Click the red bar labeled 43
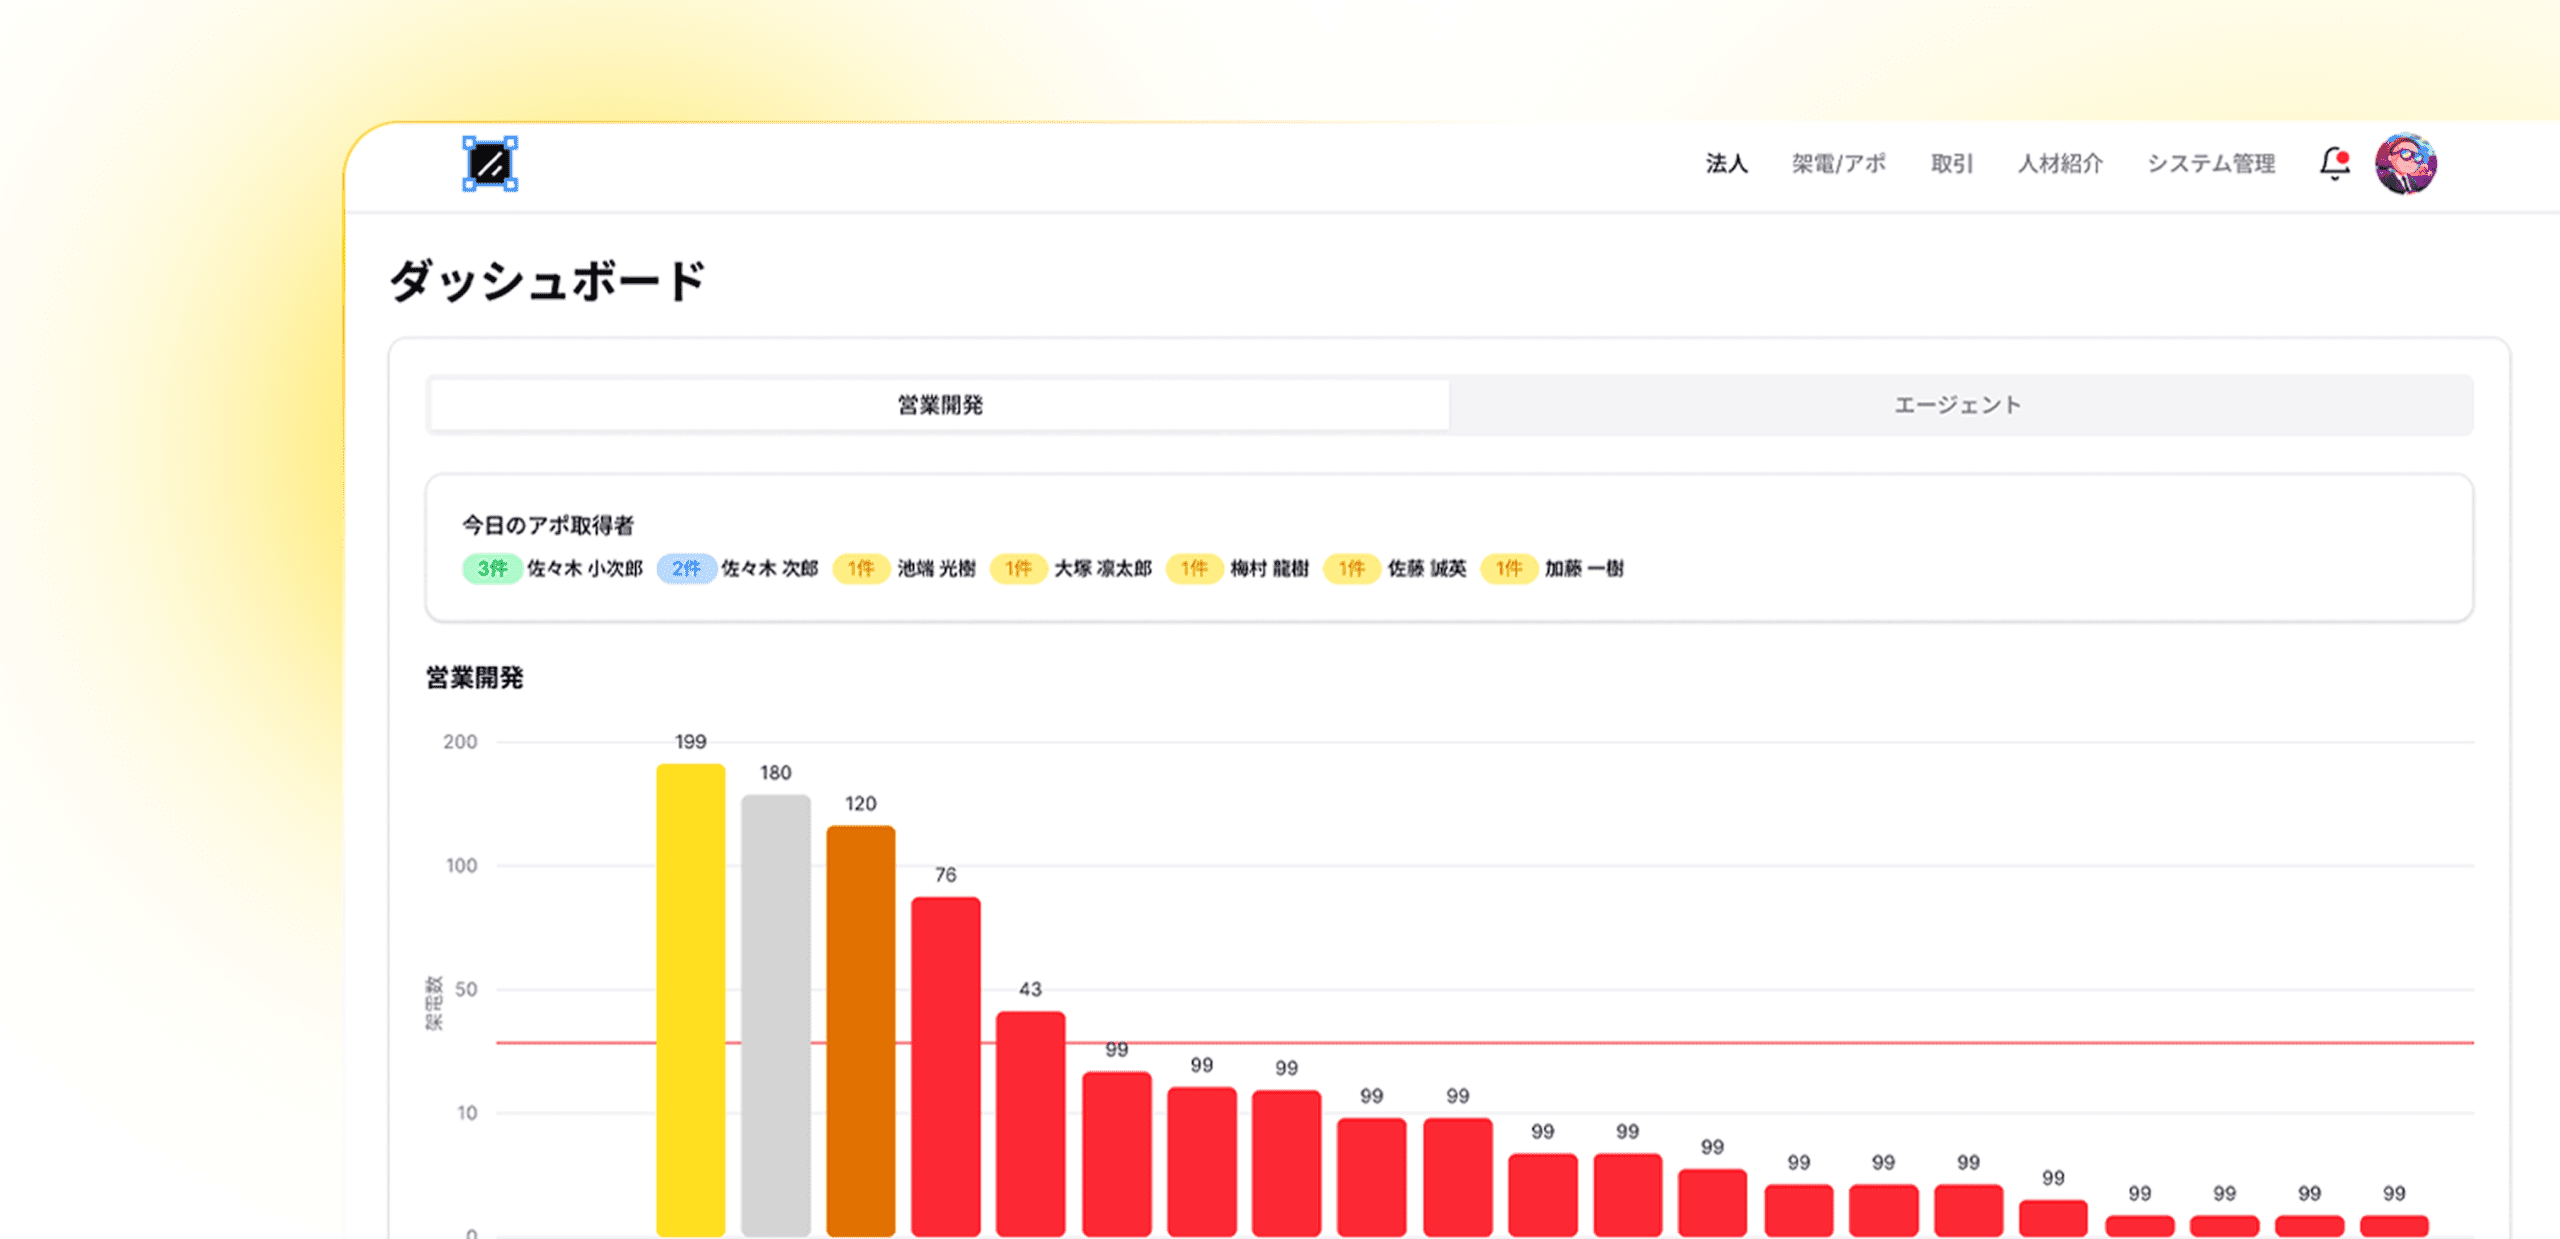 click(1030, 1122)
